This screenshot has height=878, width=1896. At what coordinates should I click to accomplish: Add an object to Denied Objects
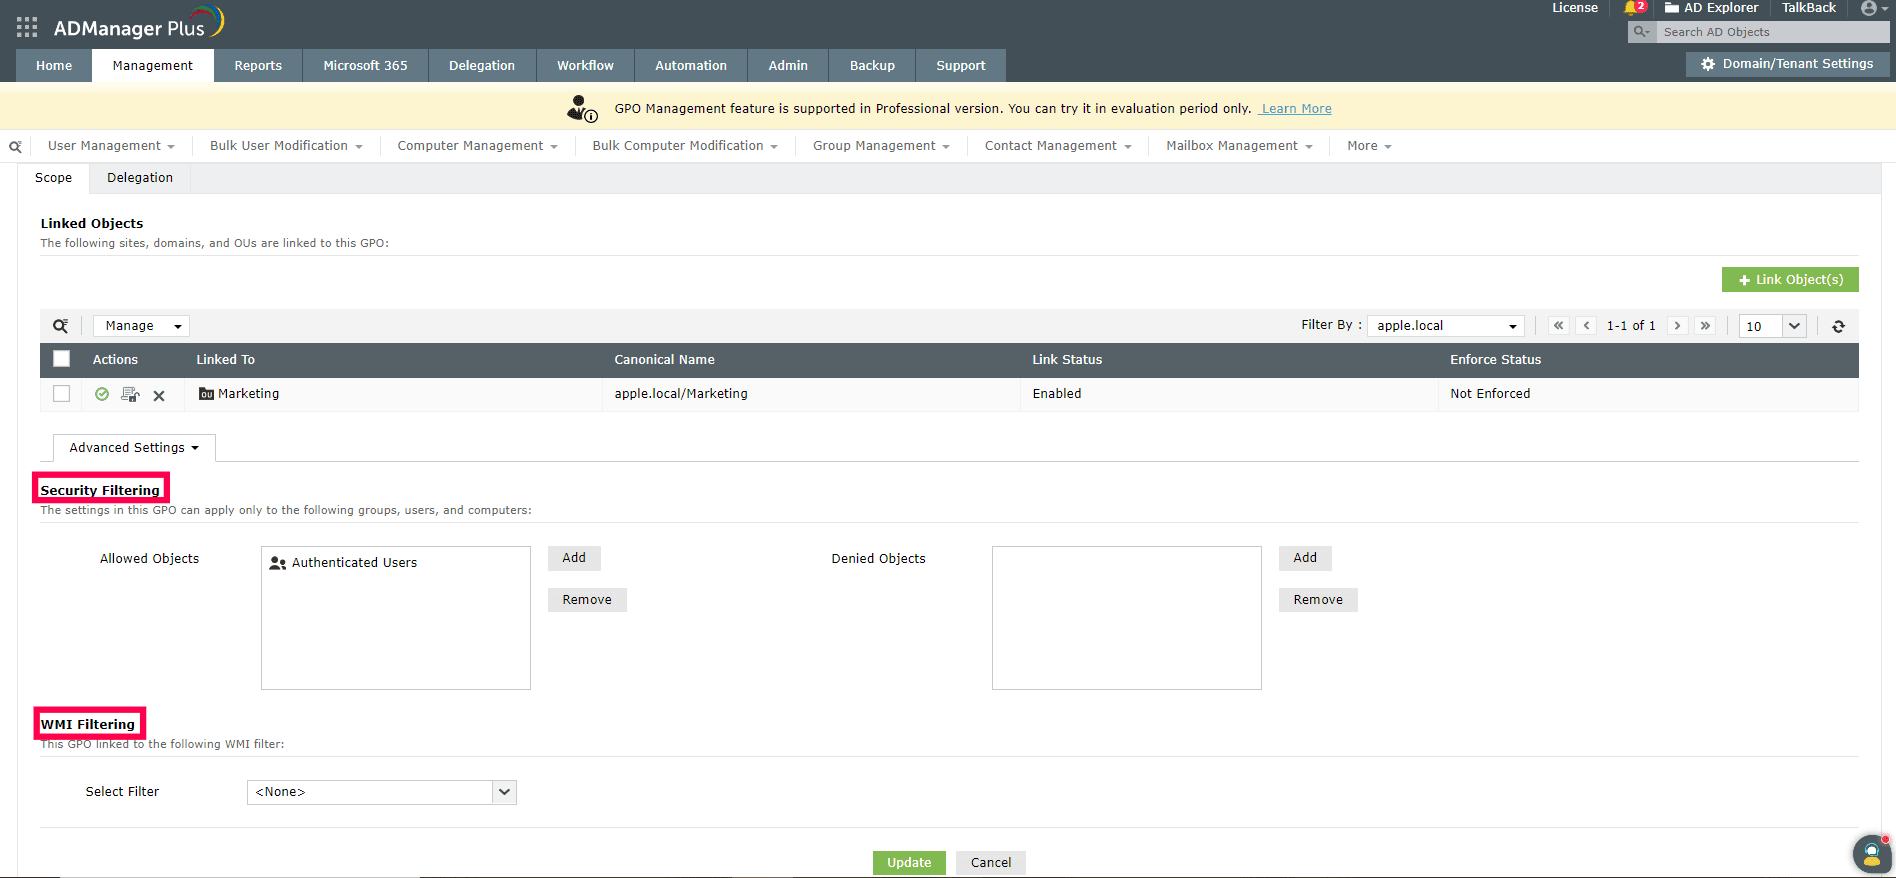[x=1305, y=558]
